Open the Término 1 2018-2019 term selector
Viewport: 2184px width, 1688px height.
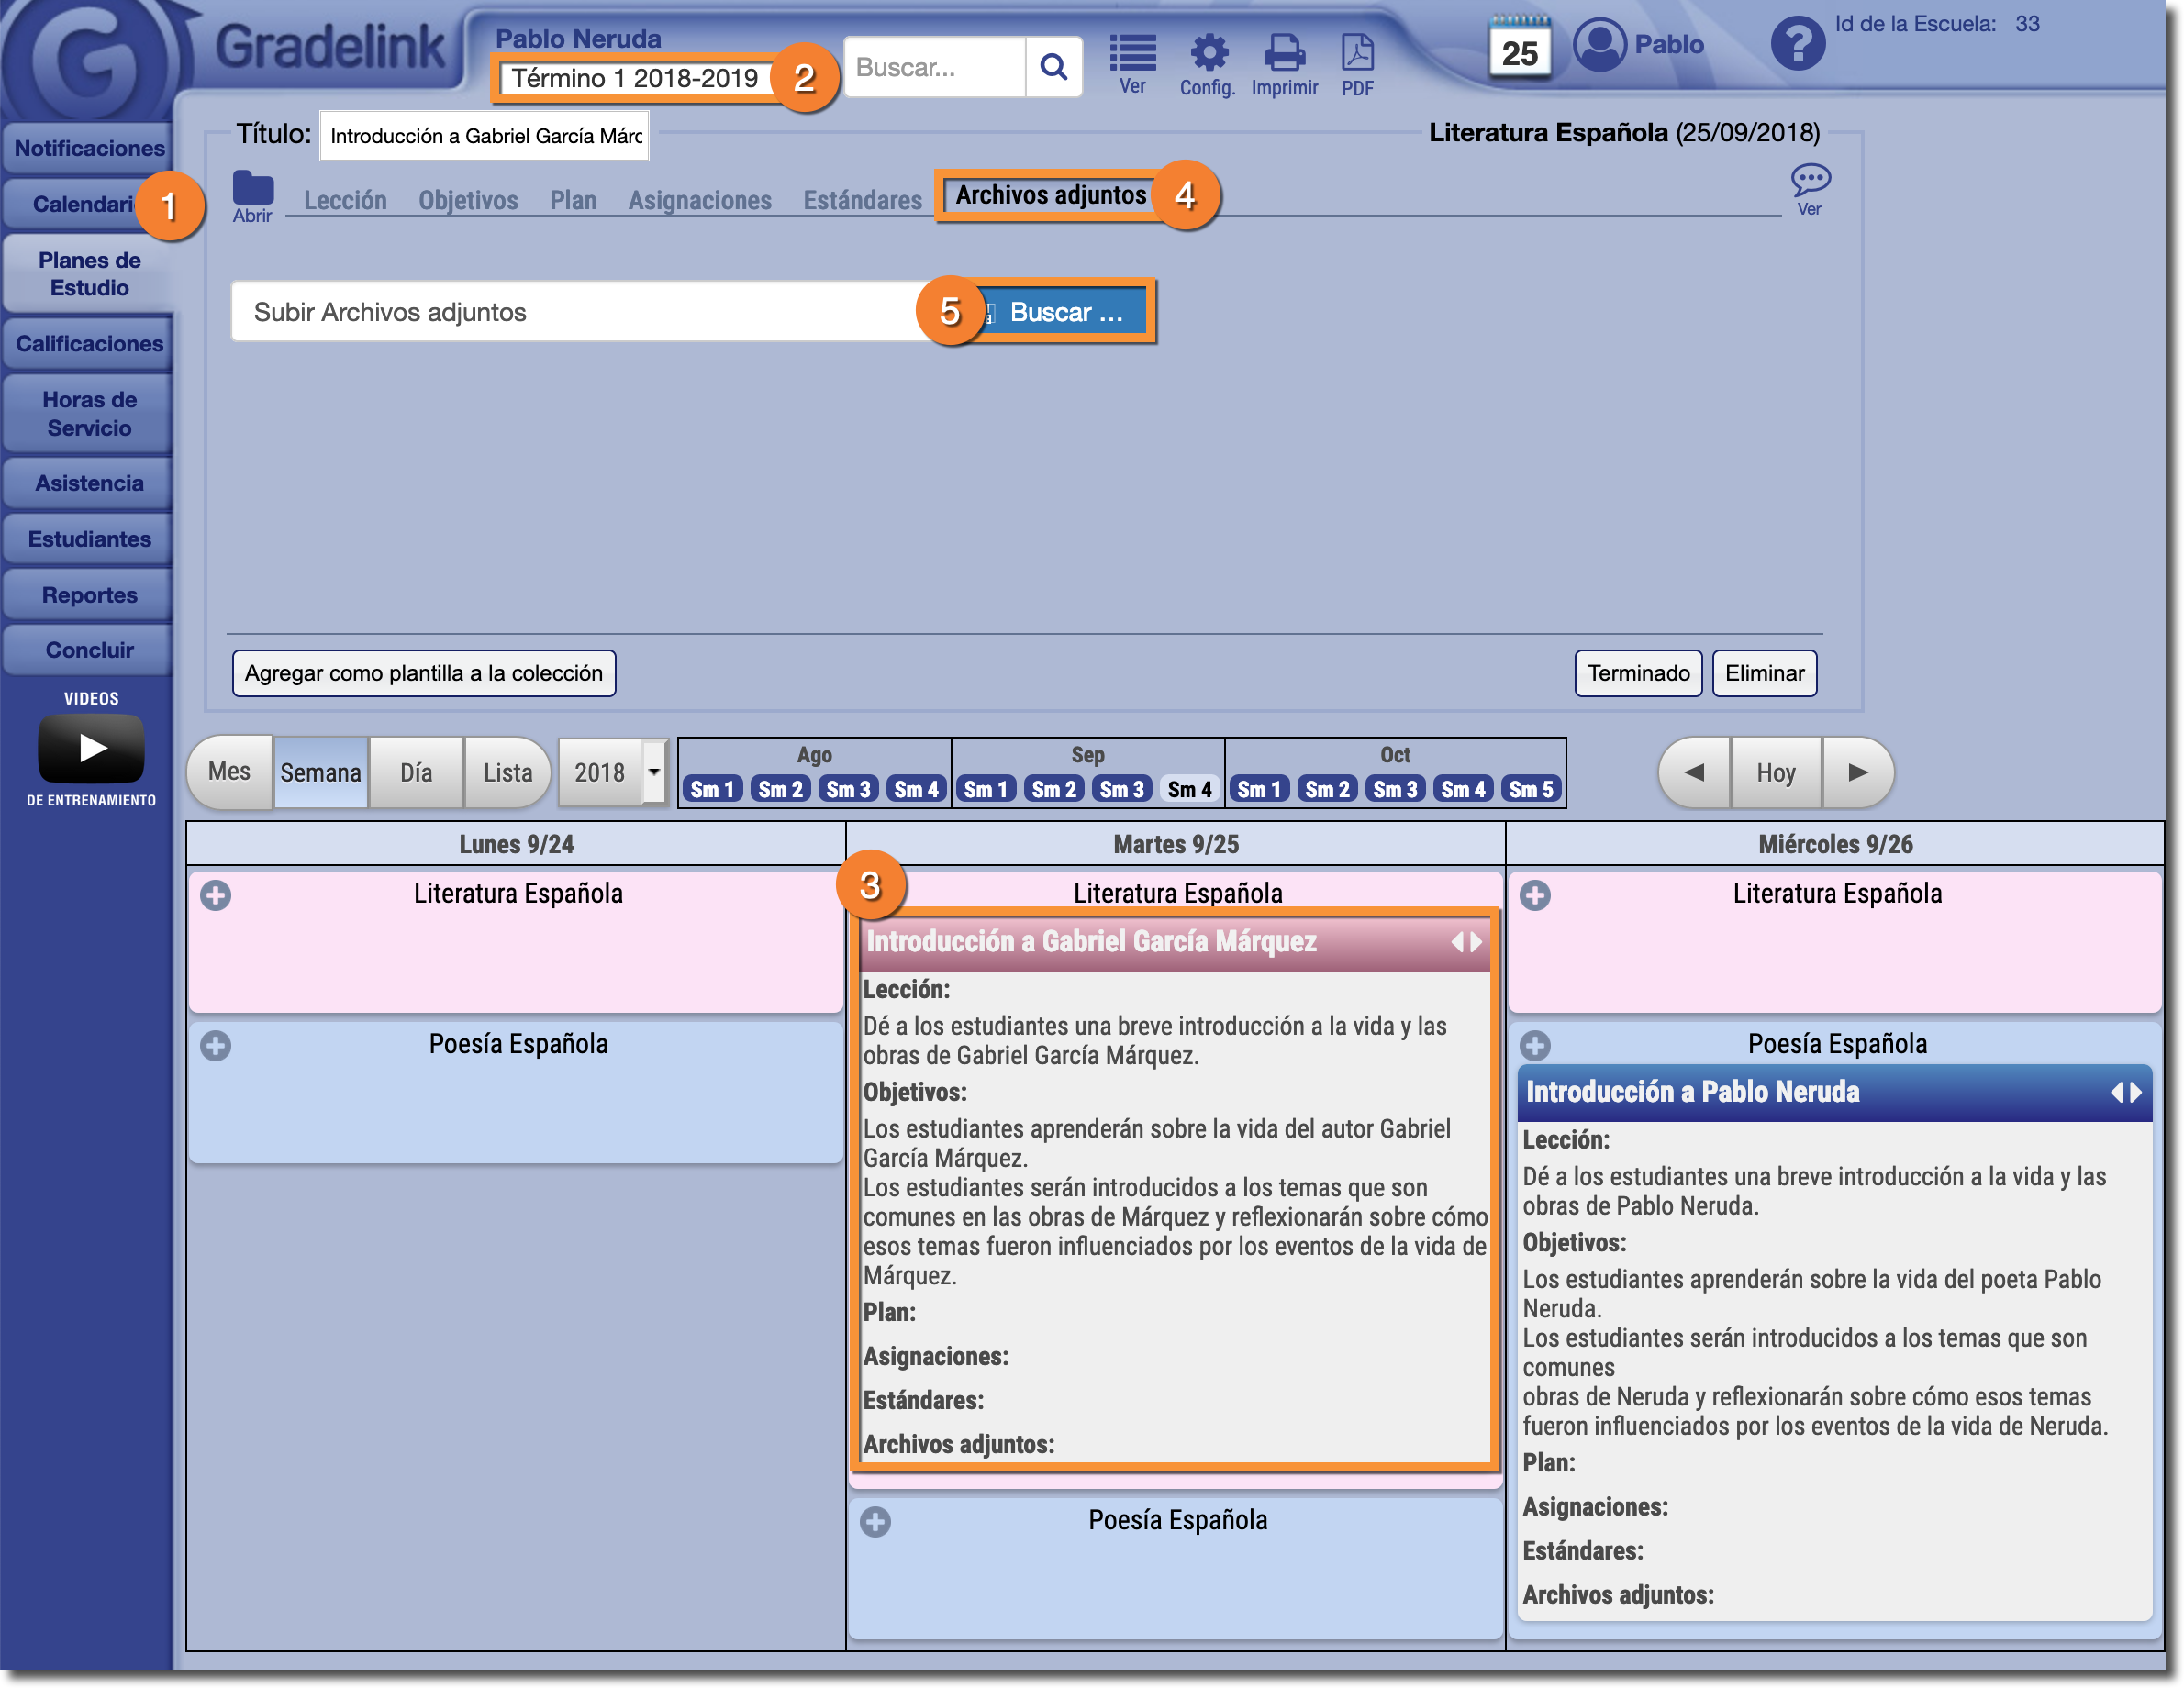[634, 78]
